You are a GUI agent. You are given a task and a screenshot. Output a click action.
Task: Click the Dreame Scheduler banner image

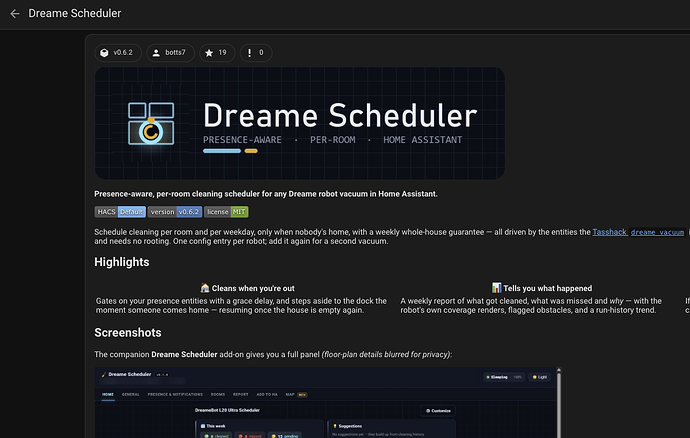[300, 123]
